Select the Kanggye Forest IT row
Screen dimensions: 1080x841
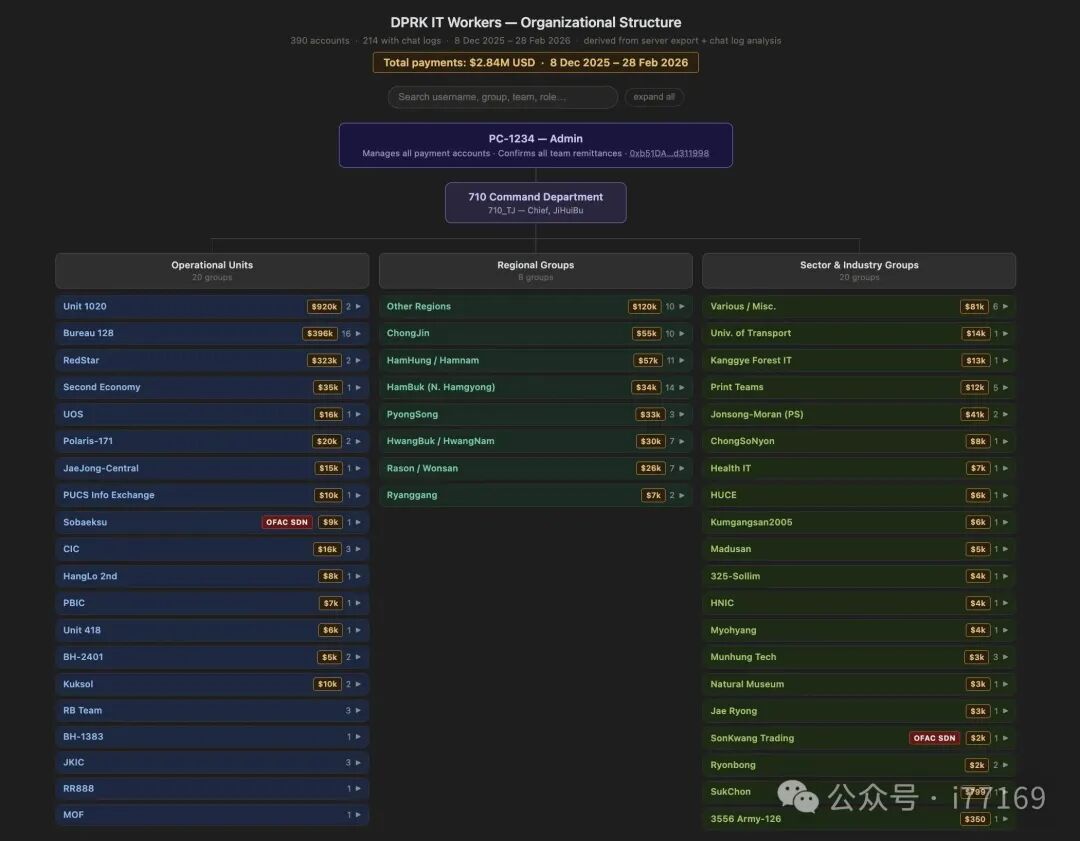click(x=859, y=360)
